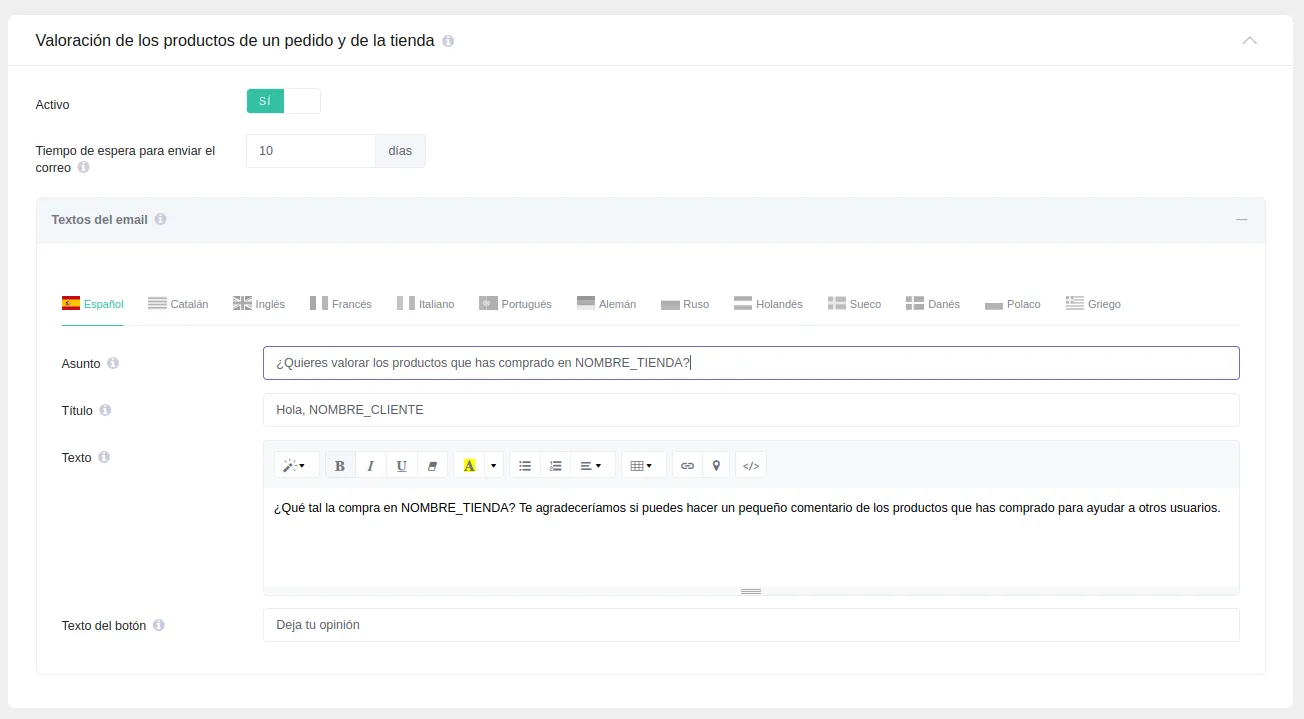The image size is (1304, 719).
Task: Click the info icon next to Asunto
Action: [113, 363]
